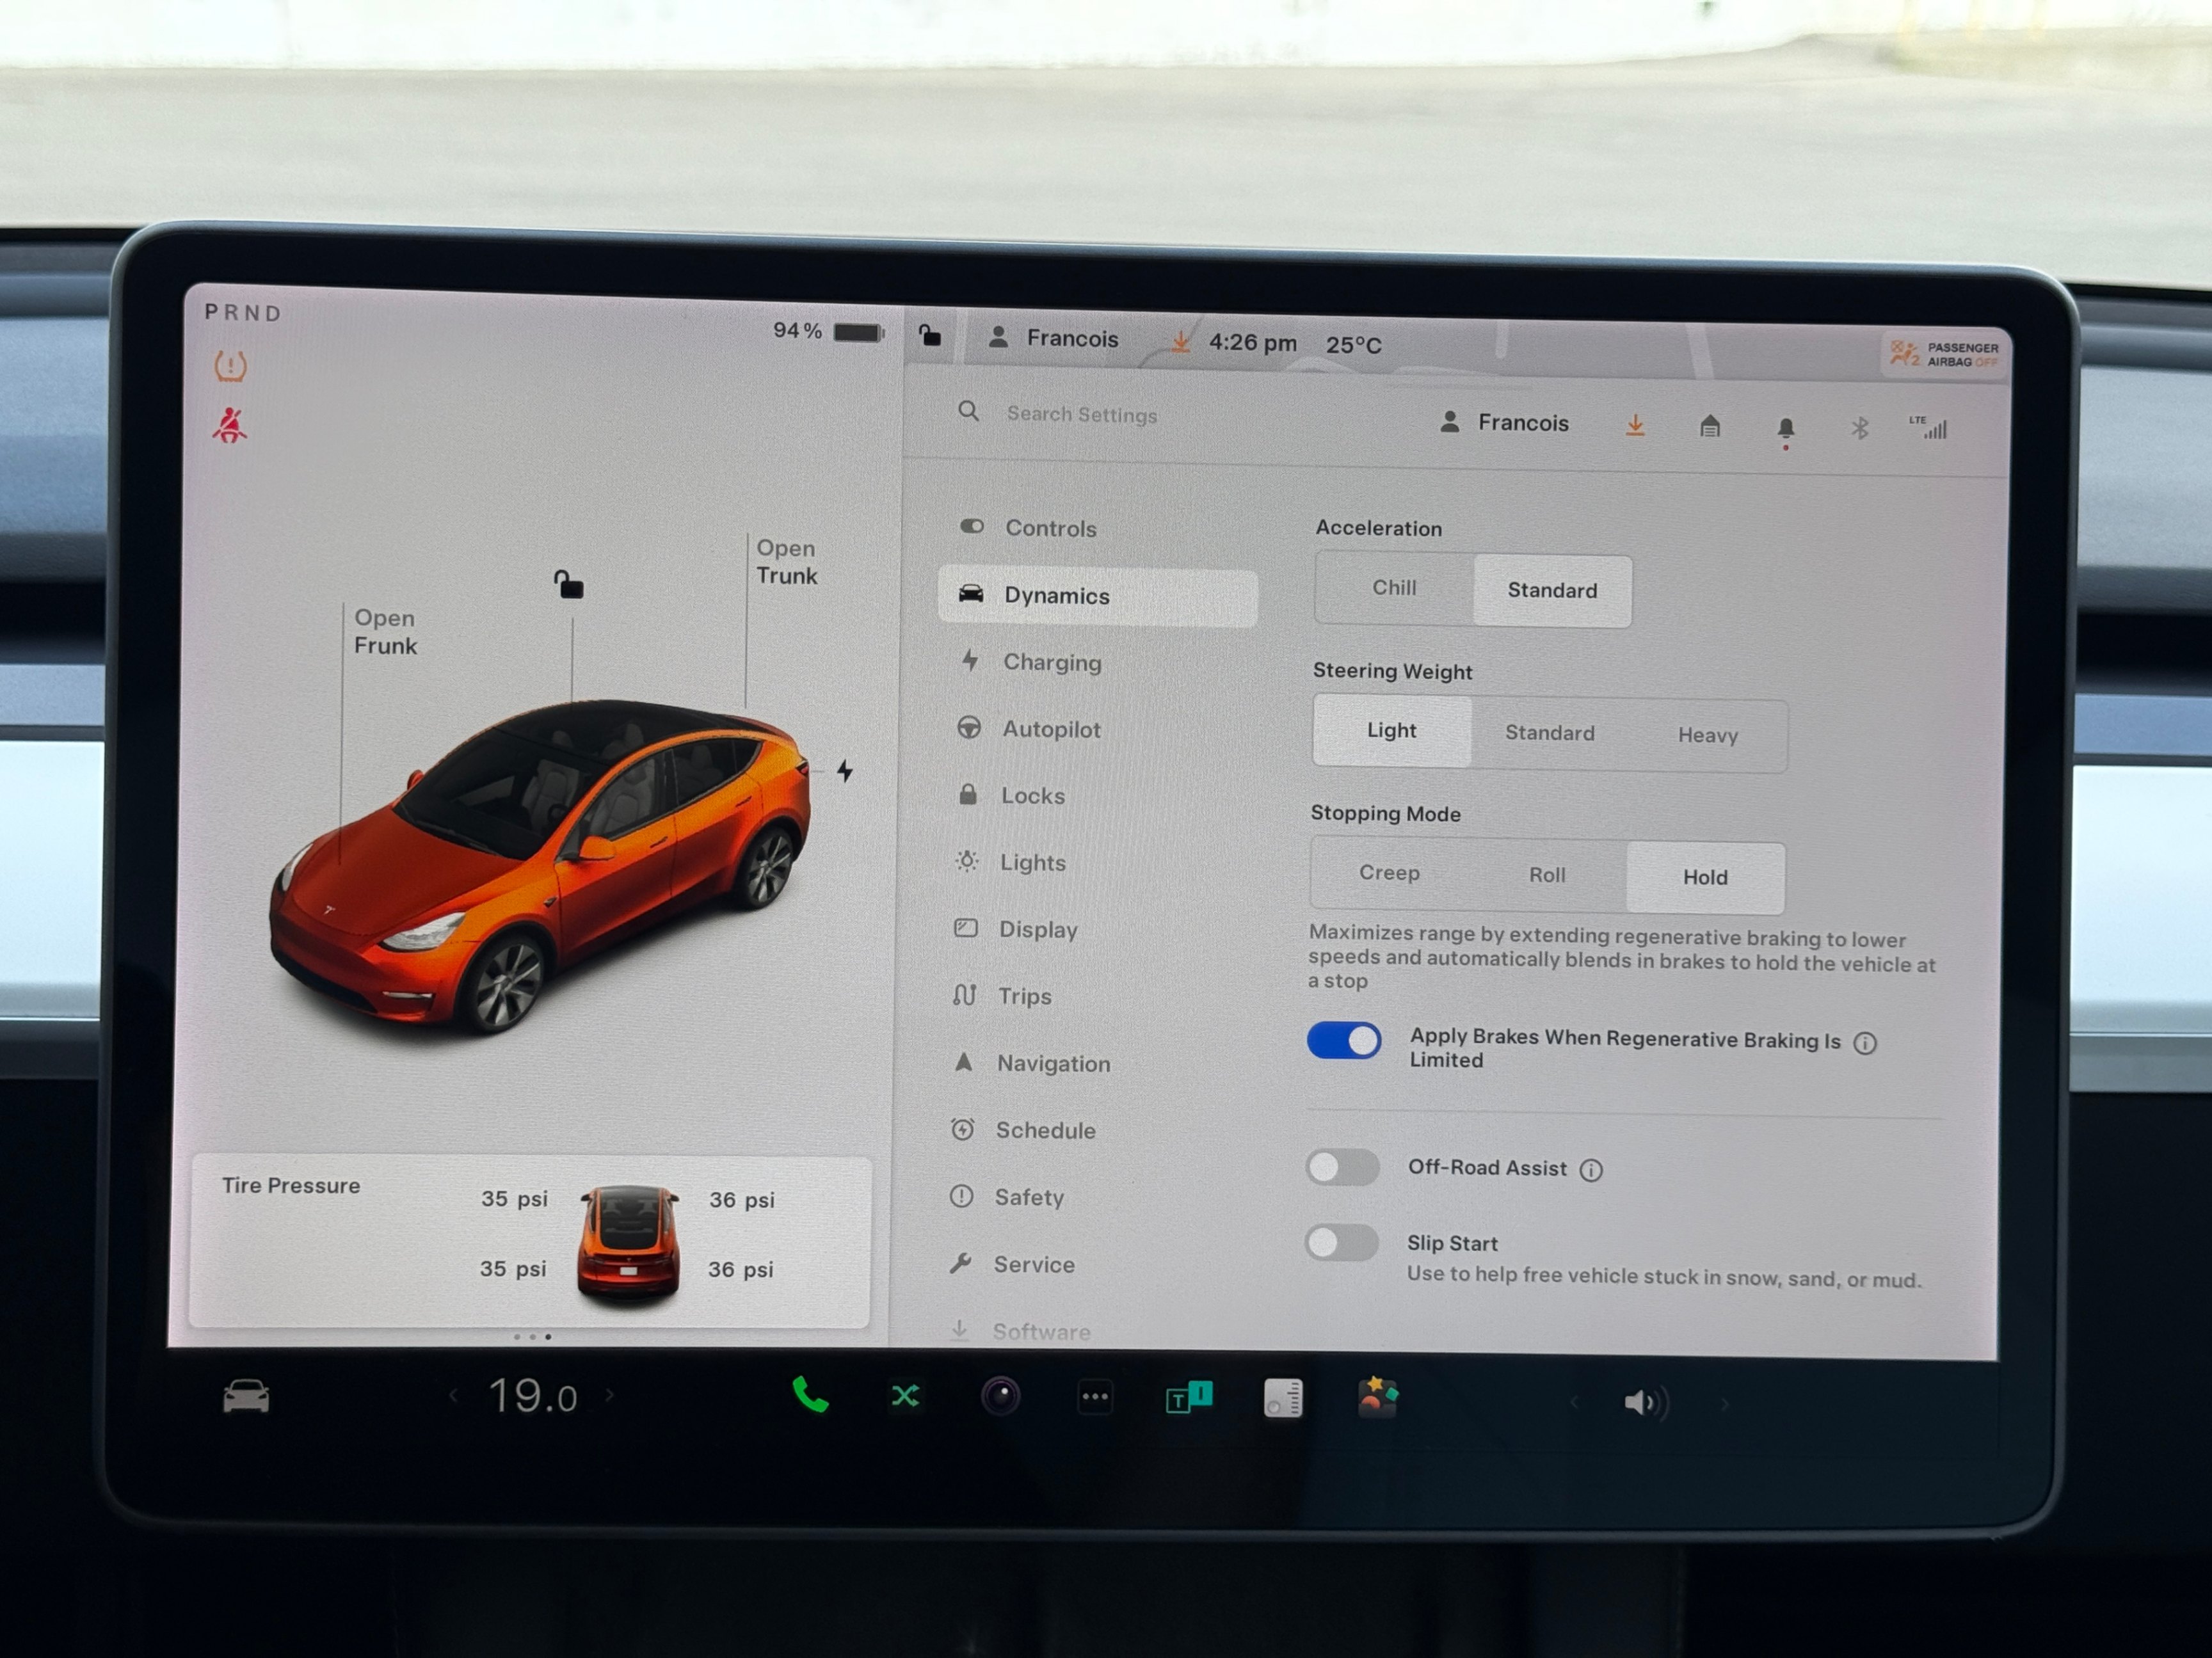The height and width of the screenshot is (1658, 2212).
Task: Select Chill acceleration mode
Action: 1393,588
